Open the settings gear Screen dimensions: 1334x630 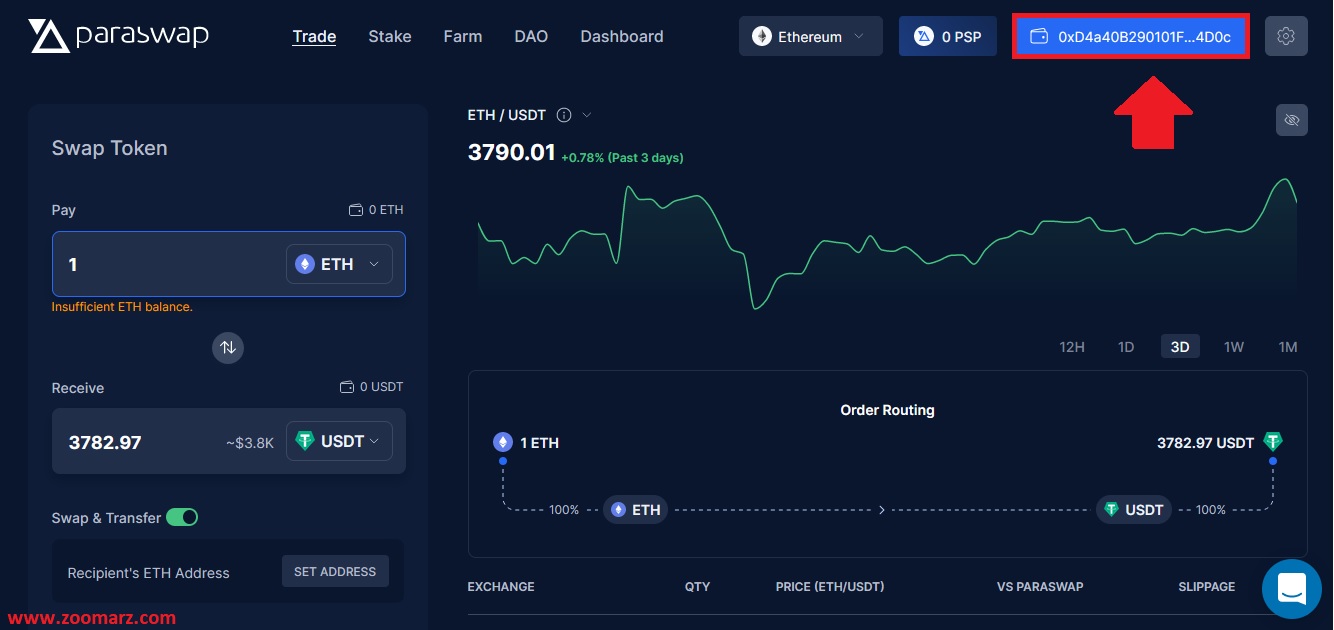click(1286, 36)
